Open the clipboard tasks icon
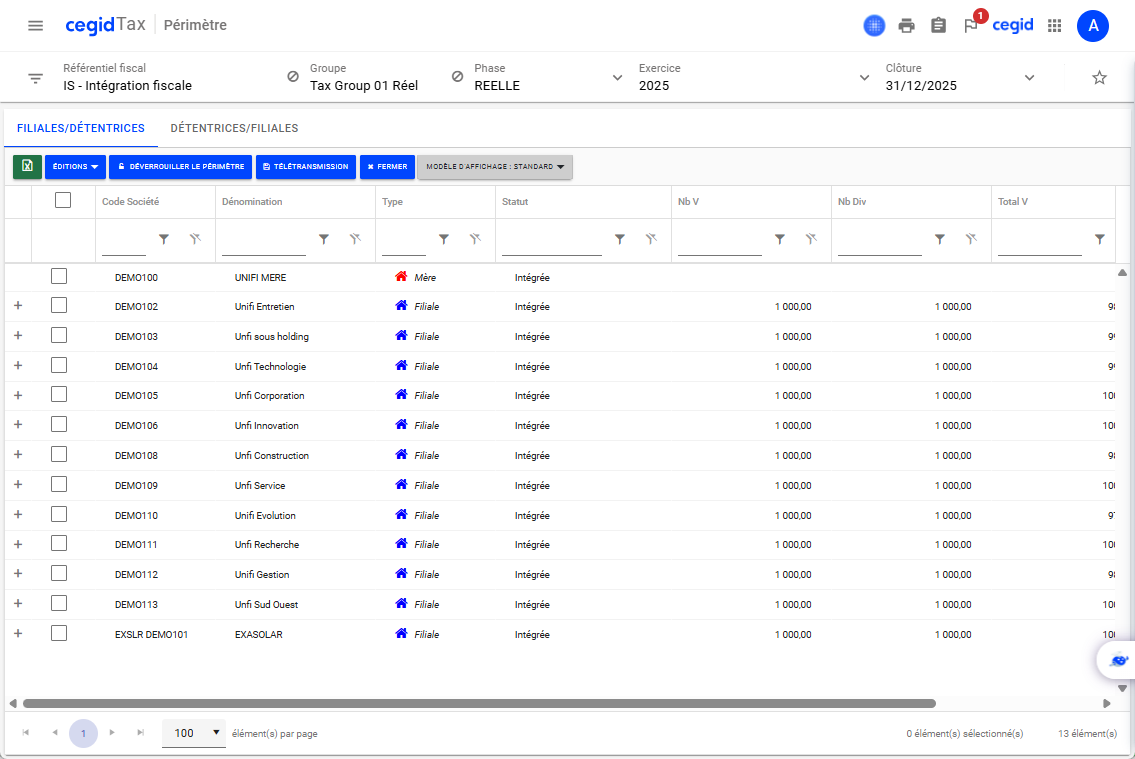The image size is (1135, 759). click(938, 26)
